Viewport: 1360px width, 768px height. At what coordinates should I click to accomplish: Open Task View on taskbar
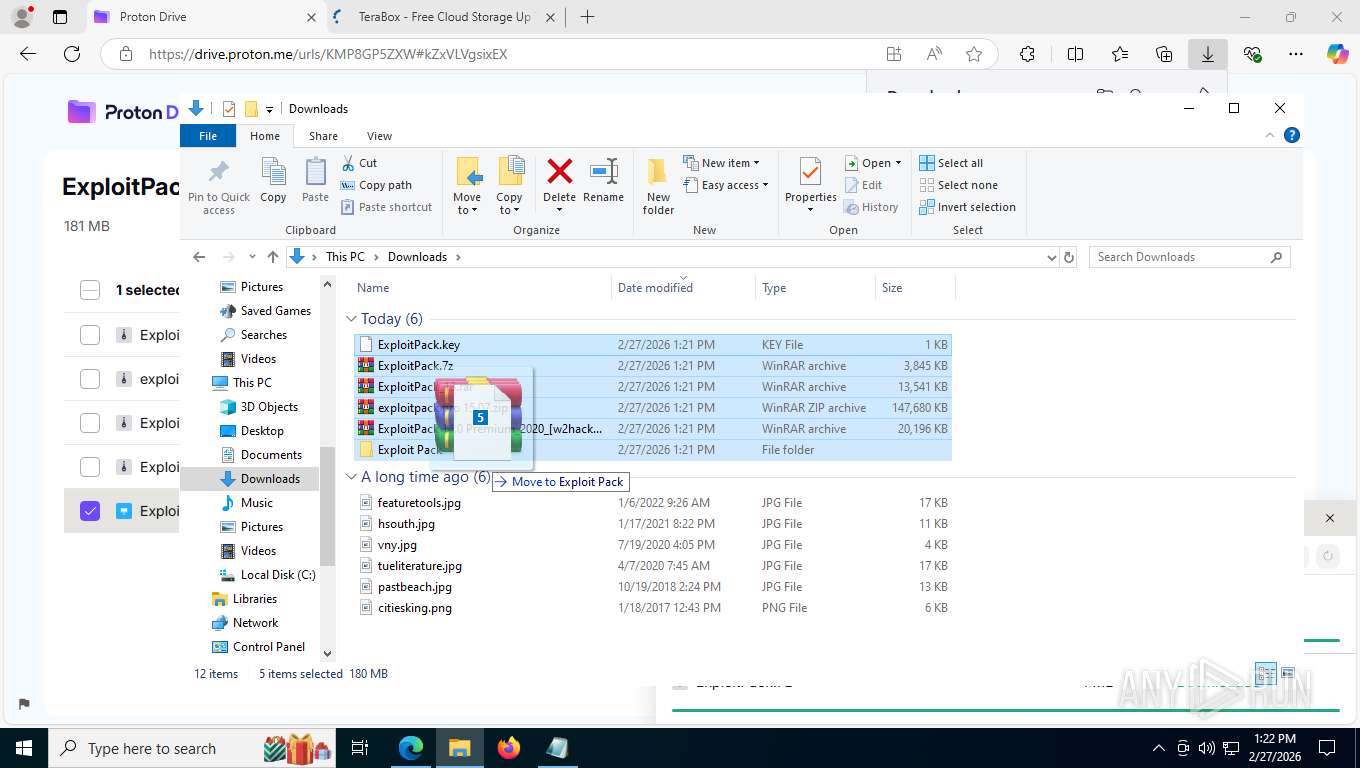(360, 748)
